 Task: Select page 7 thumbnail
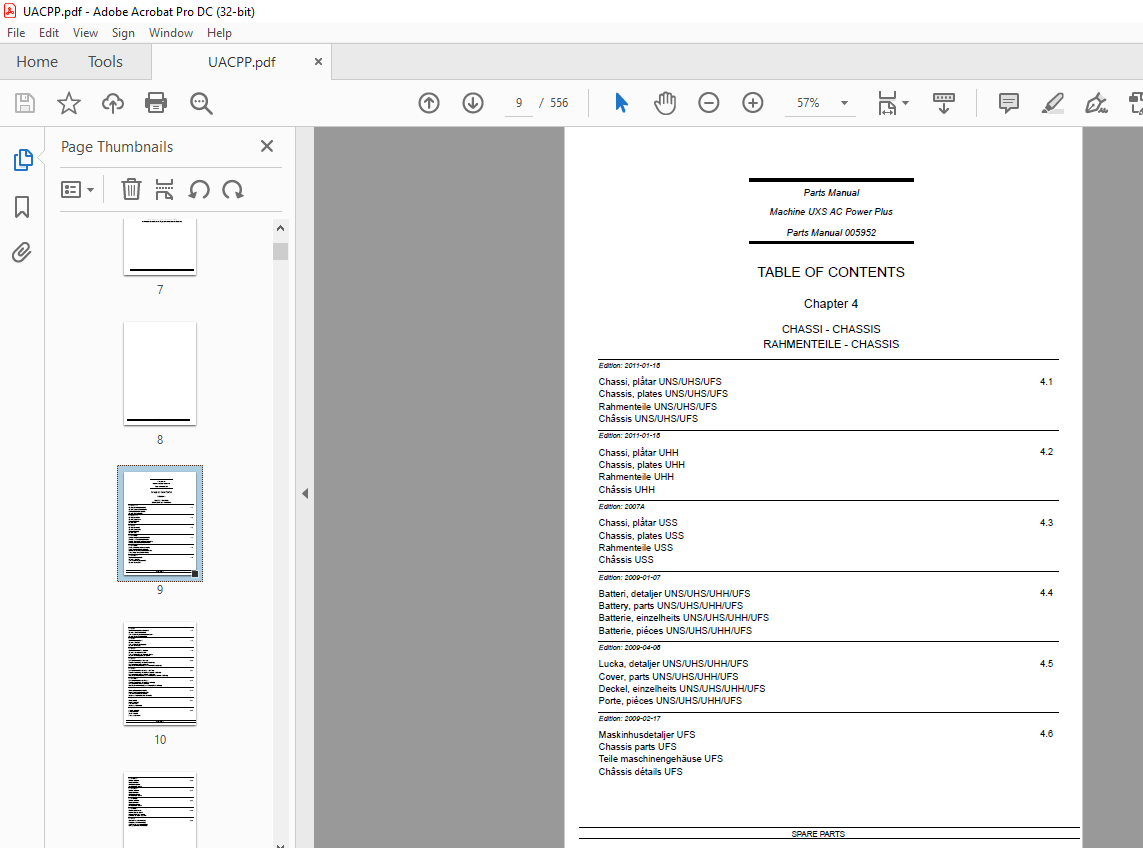click(160, 246)
